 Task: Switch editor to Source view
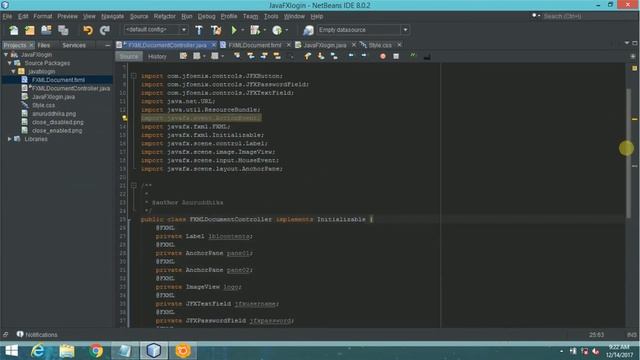[x=129, y=56]
